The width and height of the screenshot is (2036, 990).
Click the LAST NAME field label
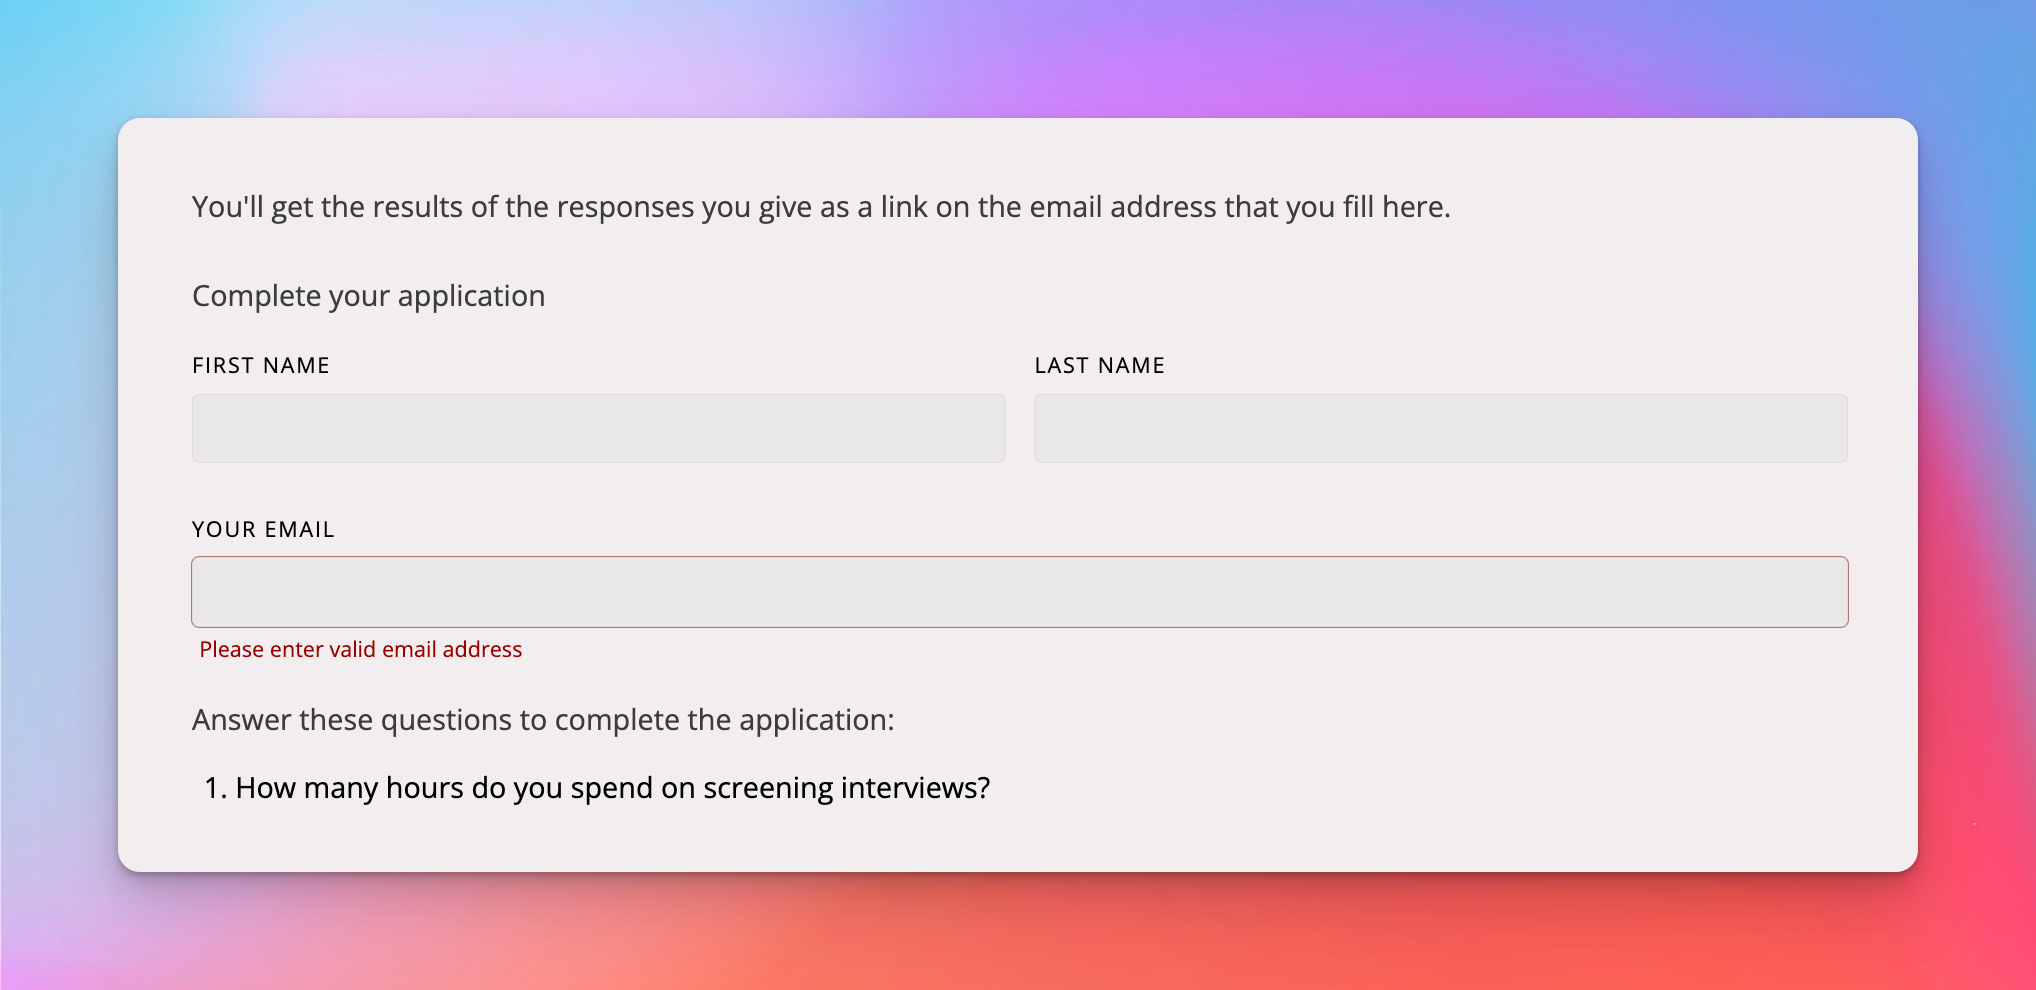coord(1099,366)
